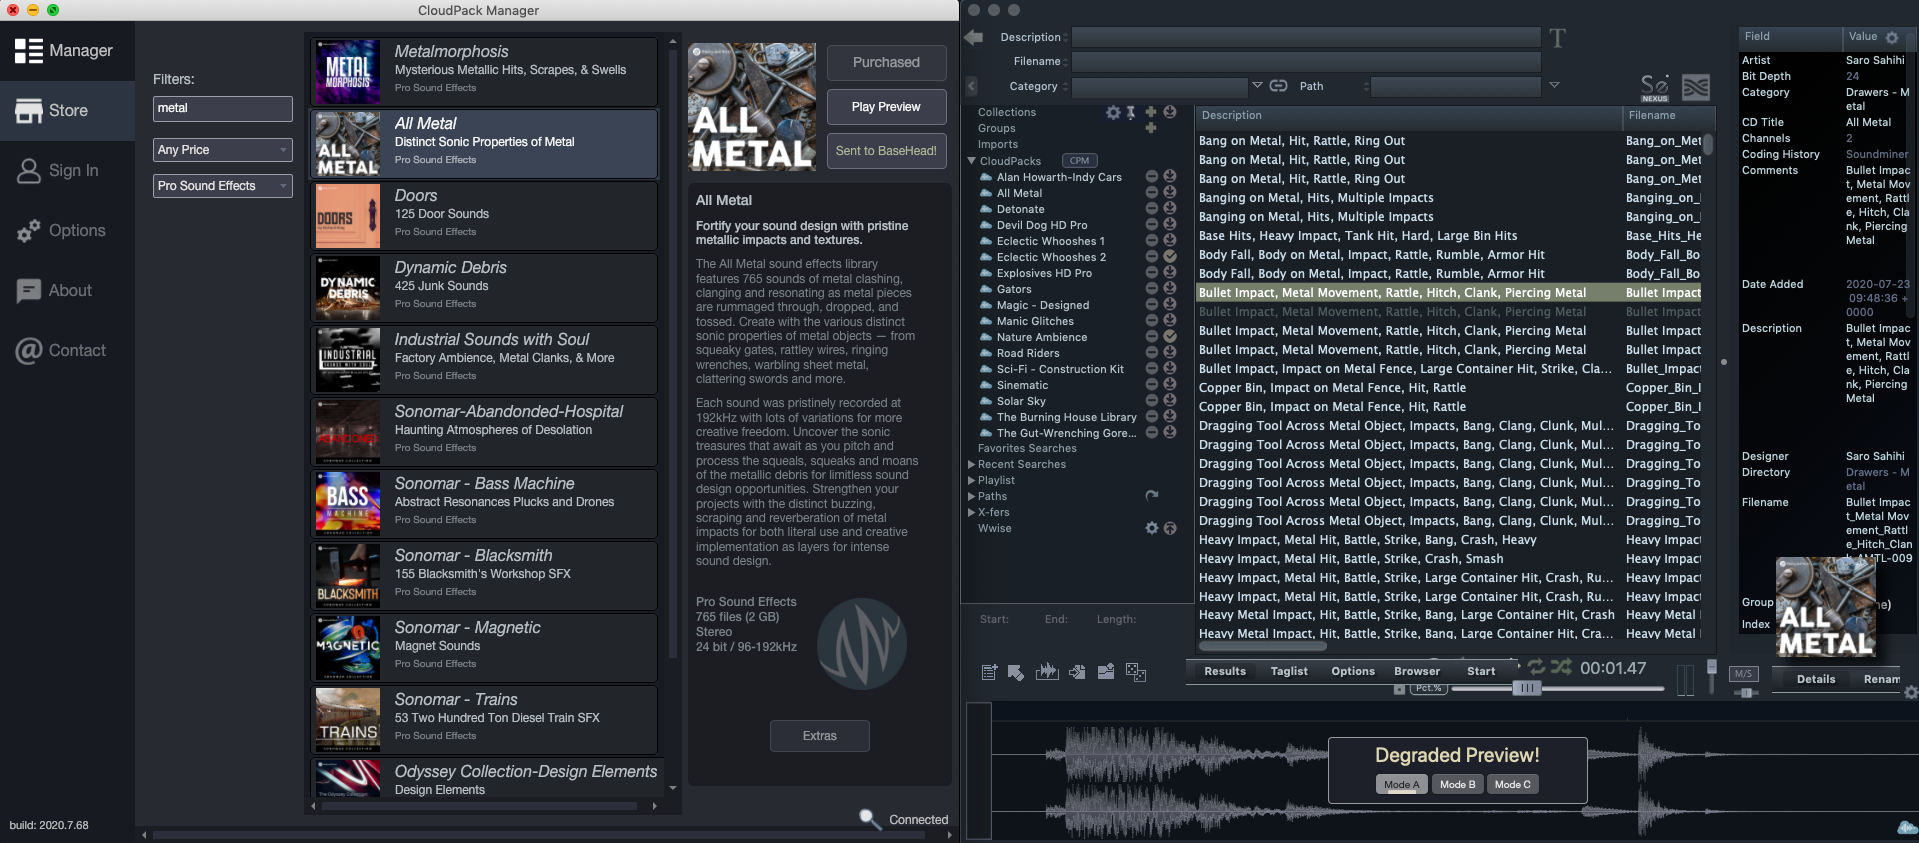This screenshot has height=843, width=1919.
Task: Add a new collection with plus icon
Action: point(1150,112)
